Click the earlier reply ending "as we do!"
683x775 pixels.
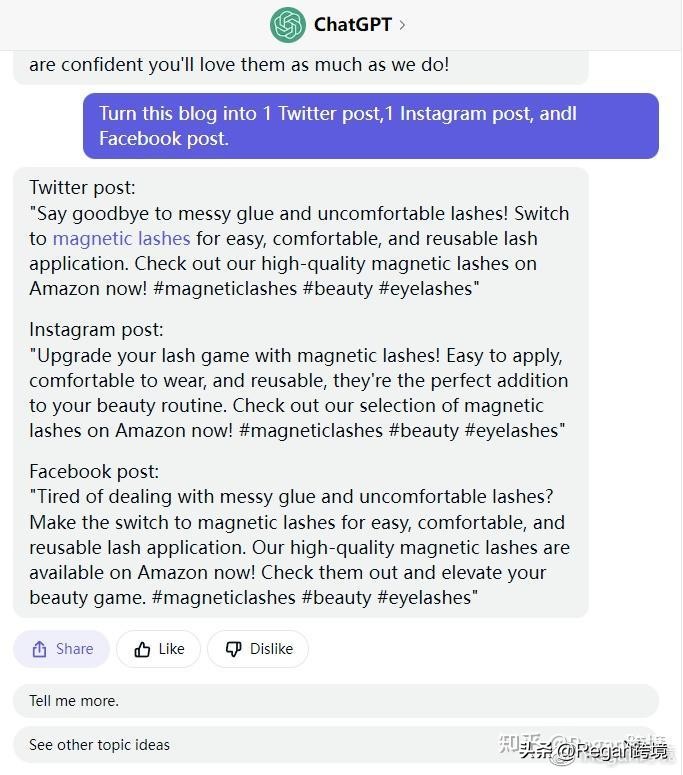click(x=239, y=65)
